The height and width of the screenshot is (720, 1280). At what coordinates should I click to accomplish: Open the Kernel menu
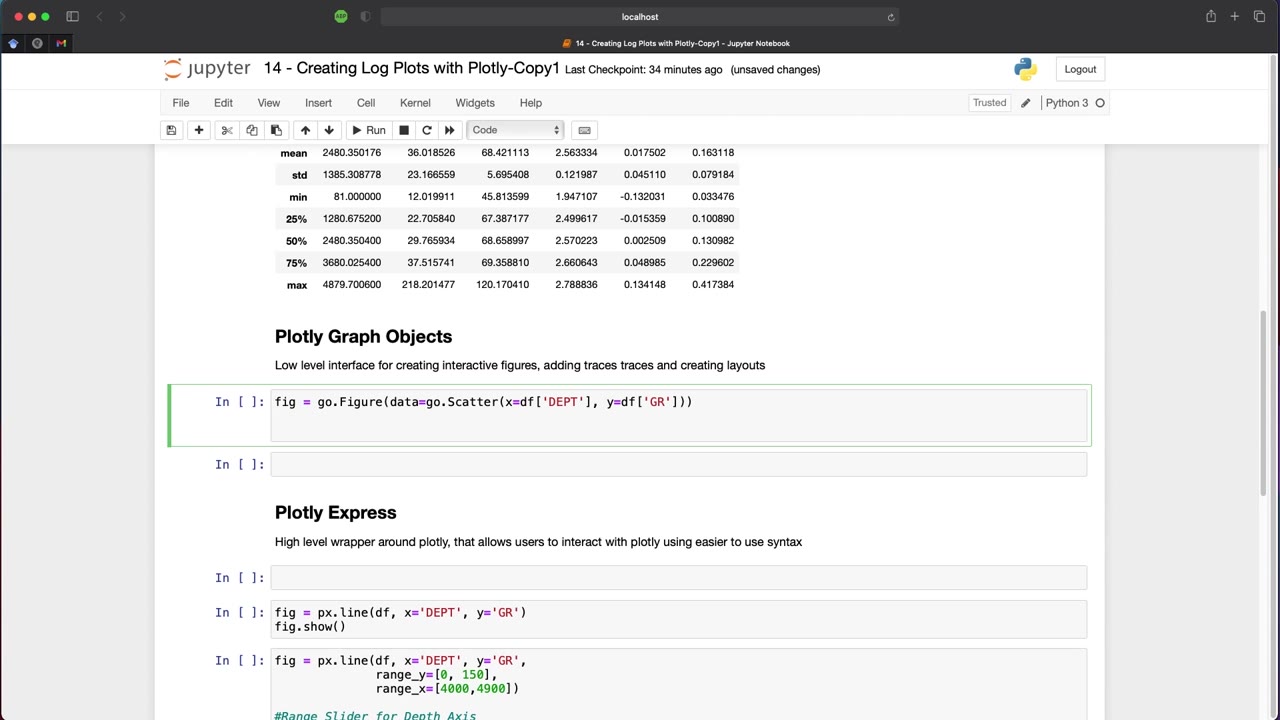[415, 103]
